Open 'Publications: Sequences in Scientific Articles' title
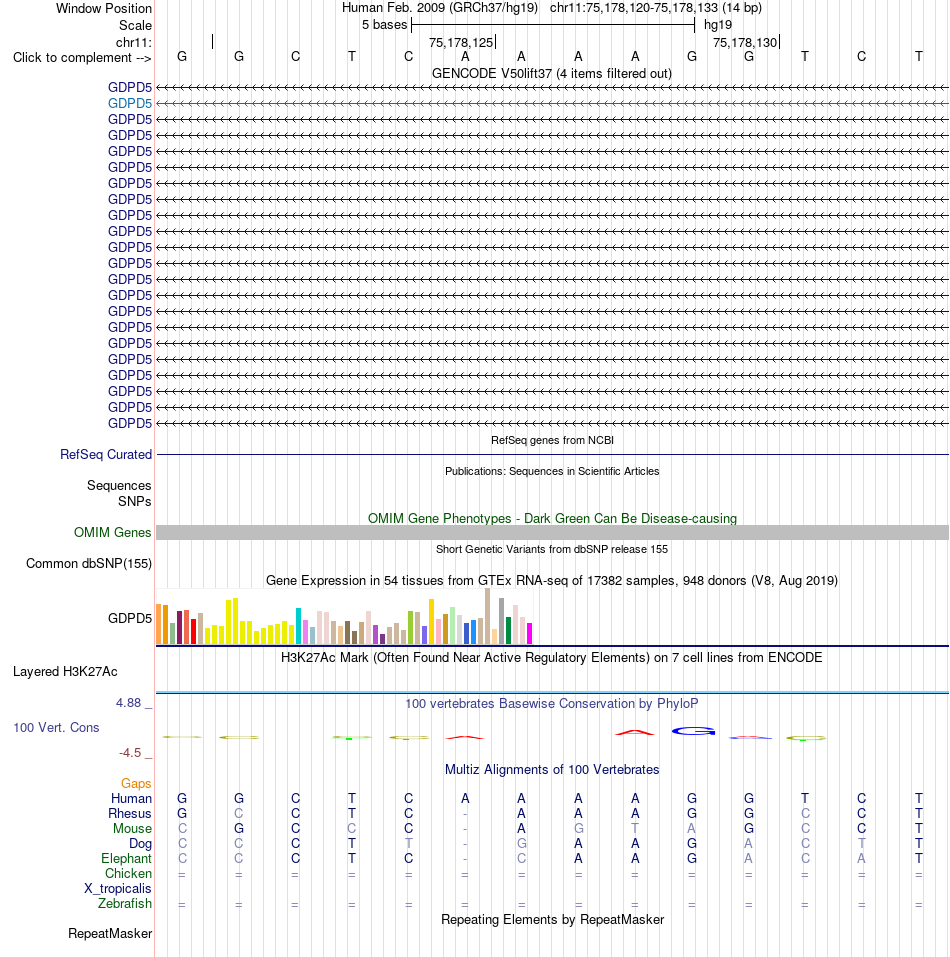The image size is (950, 957). [552, 471]
